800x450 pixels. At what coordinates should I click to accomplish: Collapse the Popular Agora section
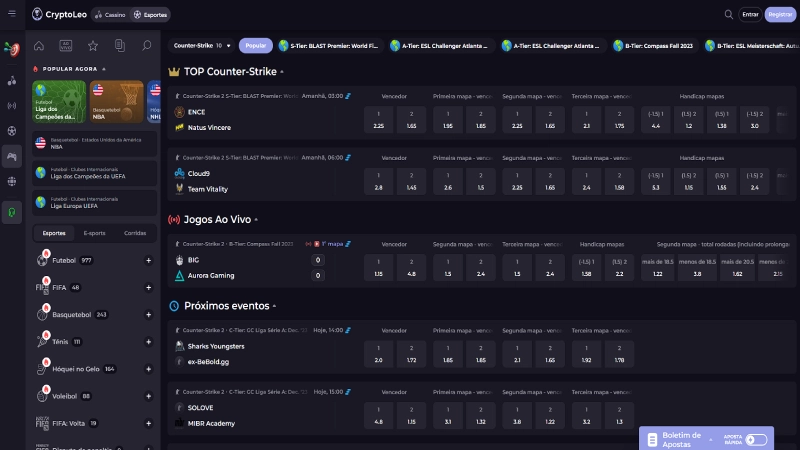click(104, 69)
